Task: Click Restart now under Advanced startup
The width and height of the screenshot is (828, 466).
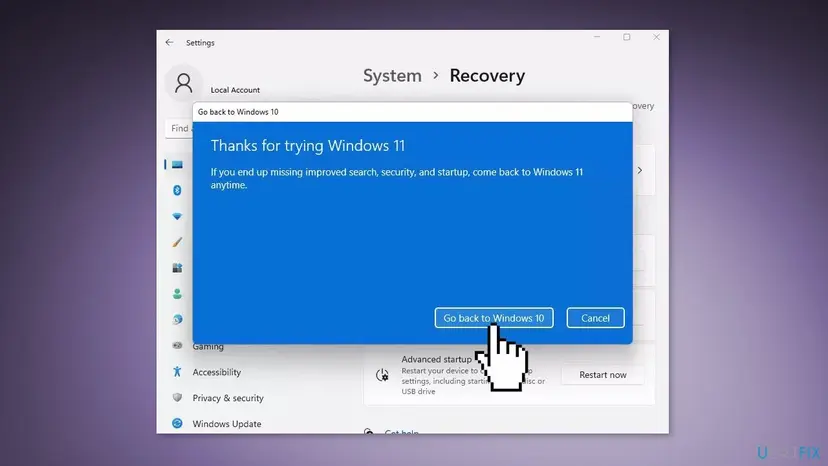Action: click(603, 375)
